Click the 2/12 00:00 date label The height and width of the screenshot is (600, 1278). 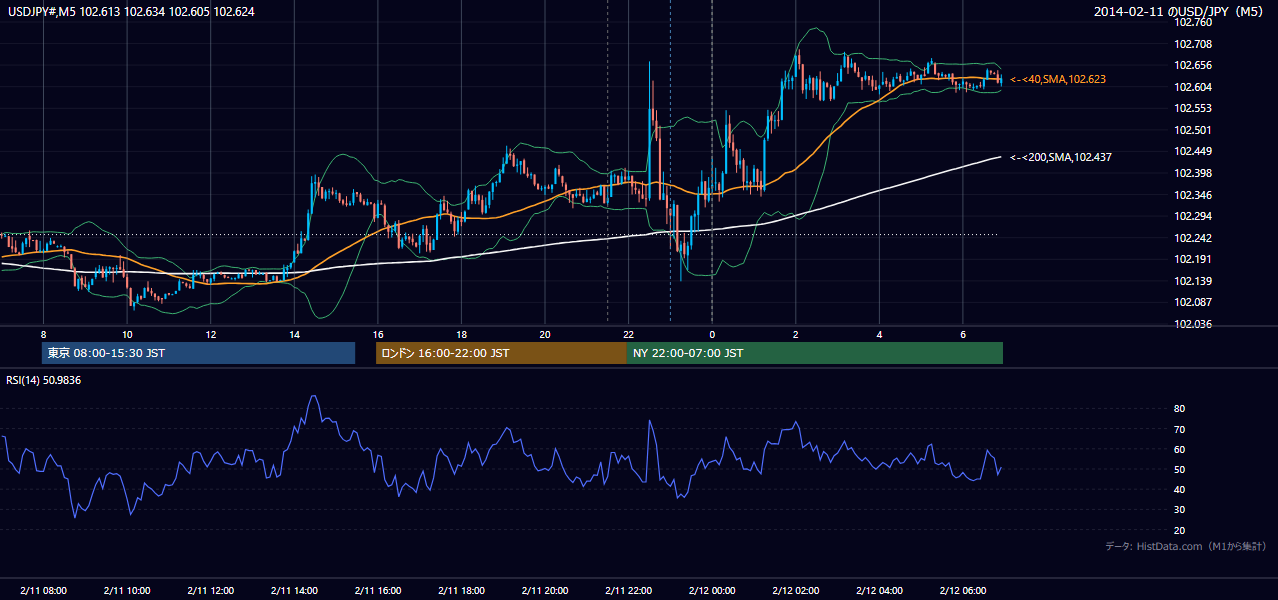click(712, 590)
